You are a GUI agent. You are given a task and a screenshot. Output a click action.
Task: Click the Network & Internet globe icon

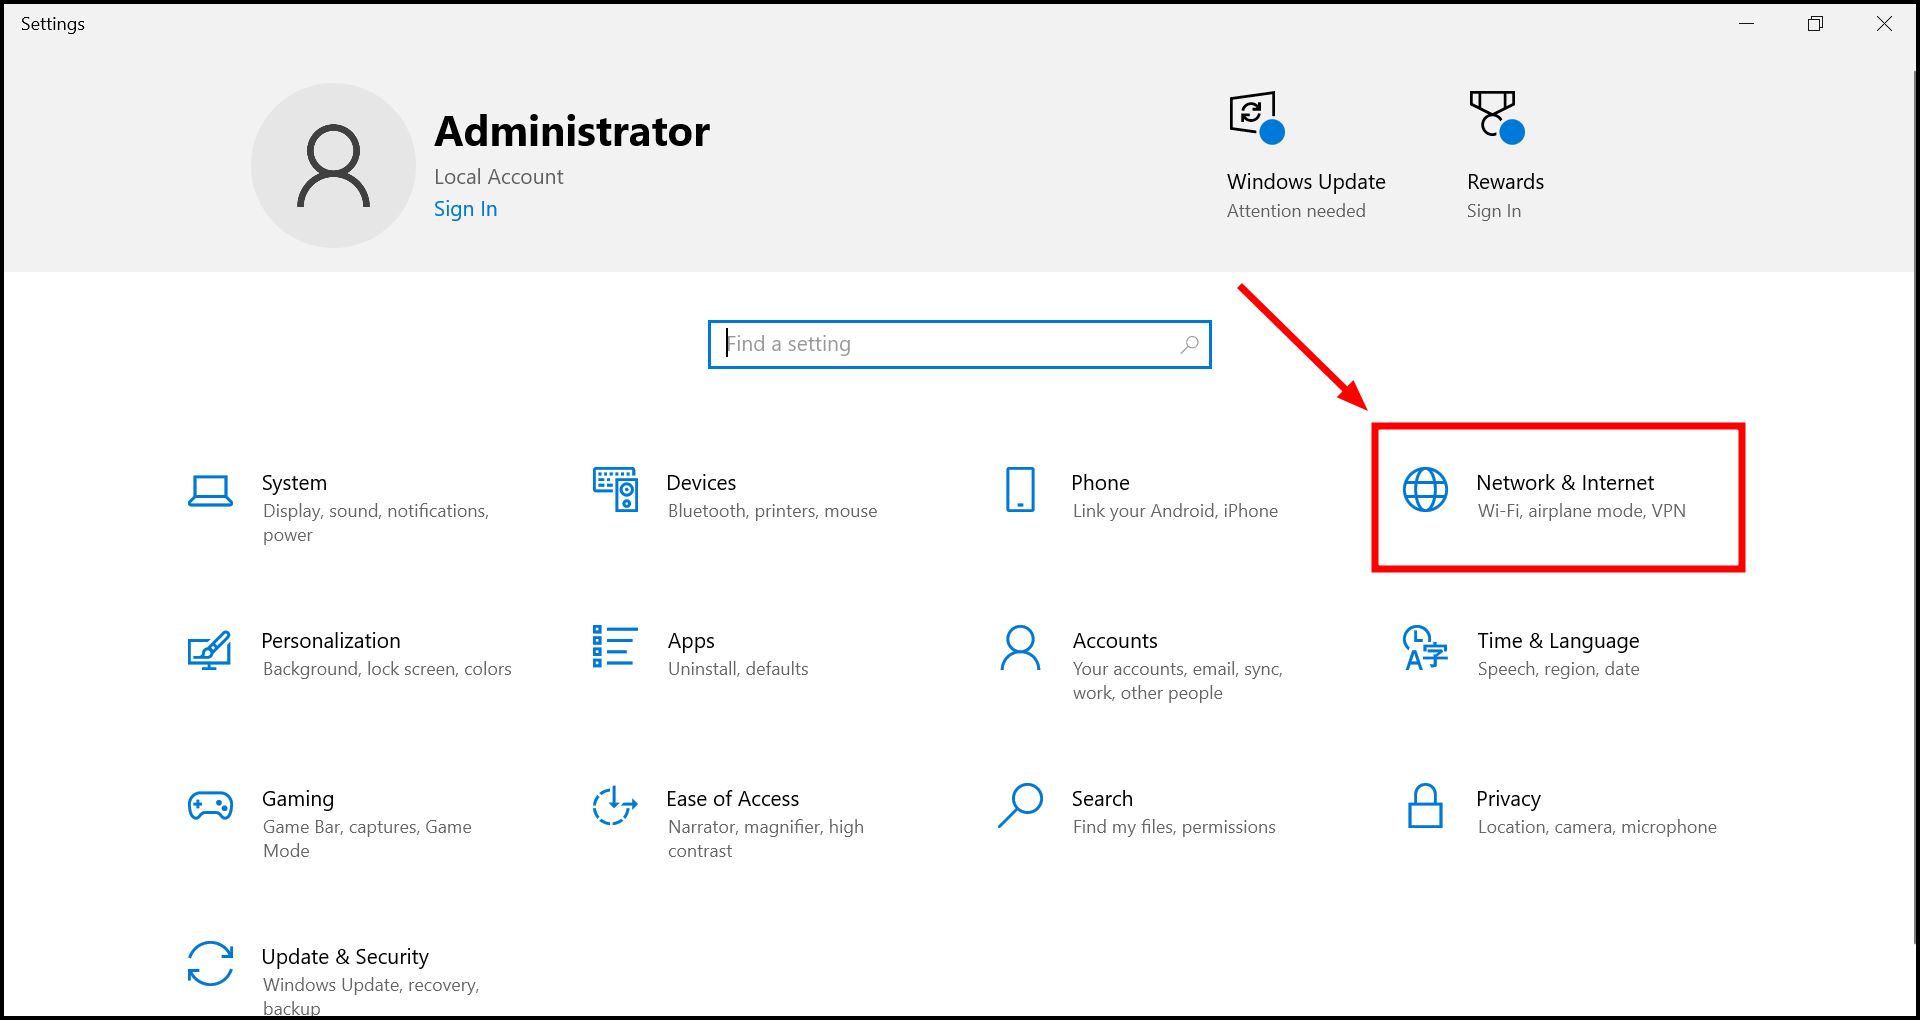tap(1425, 490)
